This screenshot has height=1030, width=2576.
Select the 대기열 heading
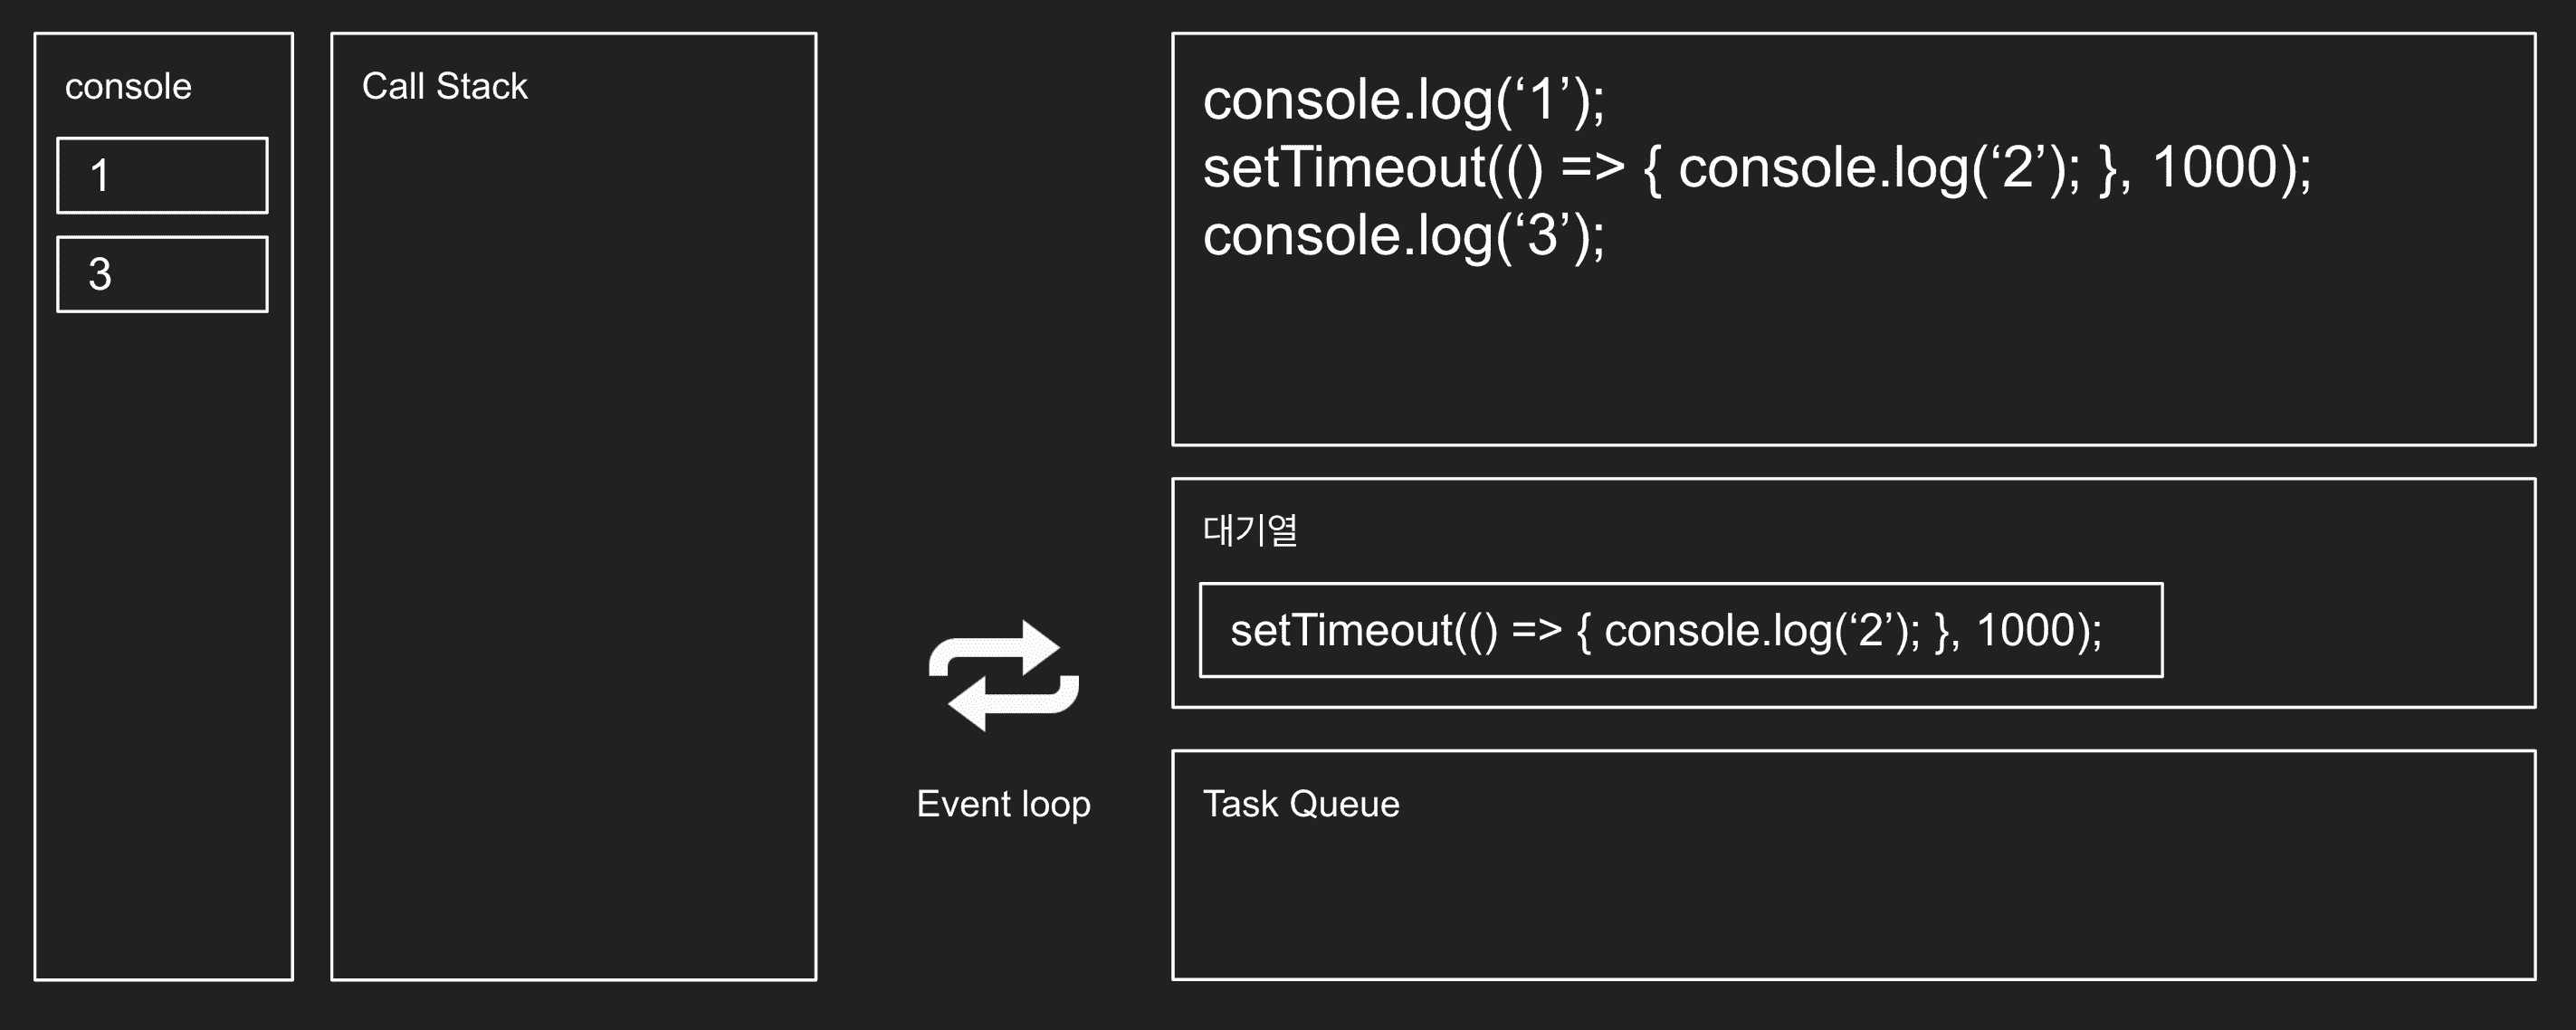(x=1249, y=530)
